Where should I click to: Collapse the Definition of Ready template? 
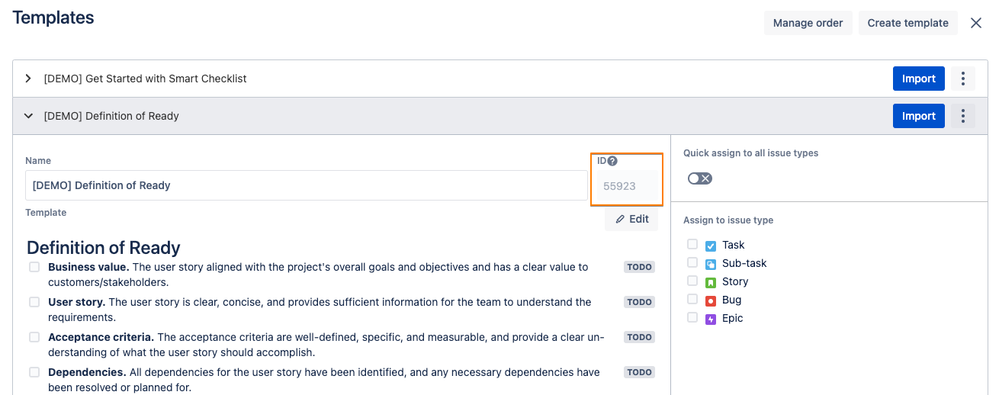pos(28,116)
